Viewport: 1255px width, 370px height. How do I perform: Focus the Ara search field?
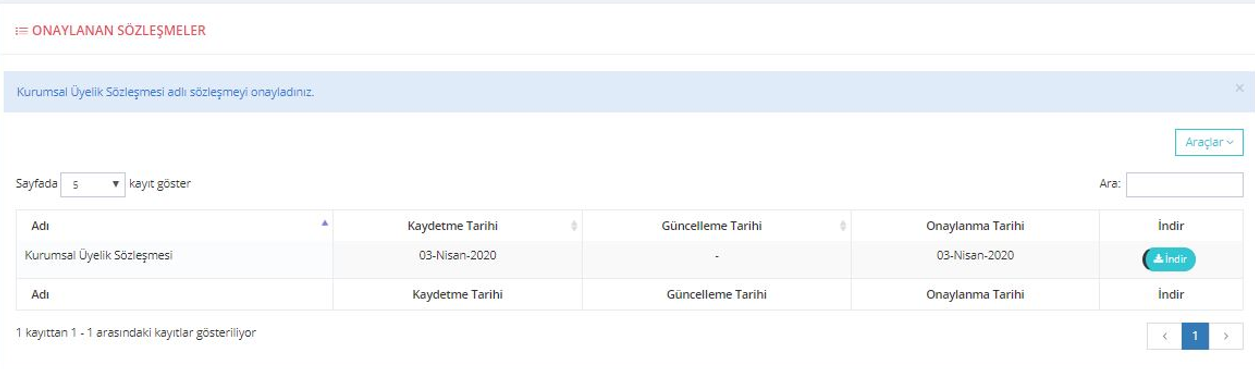click(x=1184, y=185)
